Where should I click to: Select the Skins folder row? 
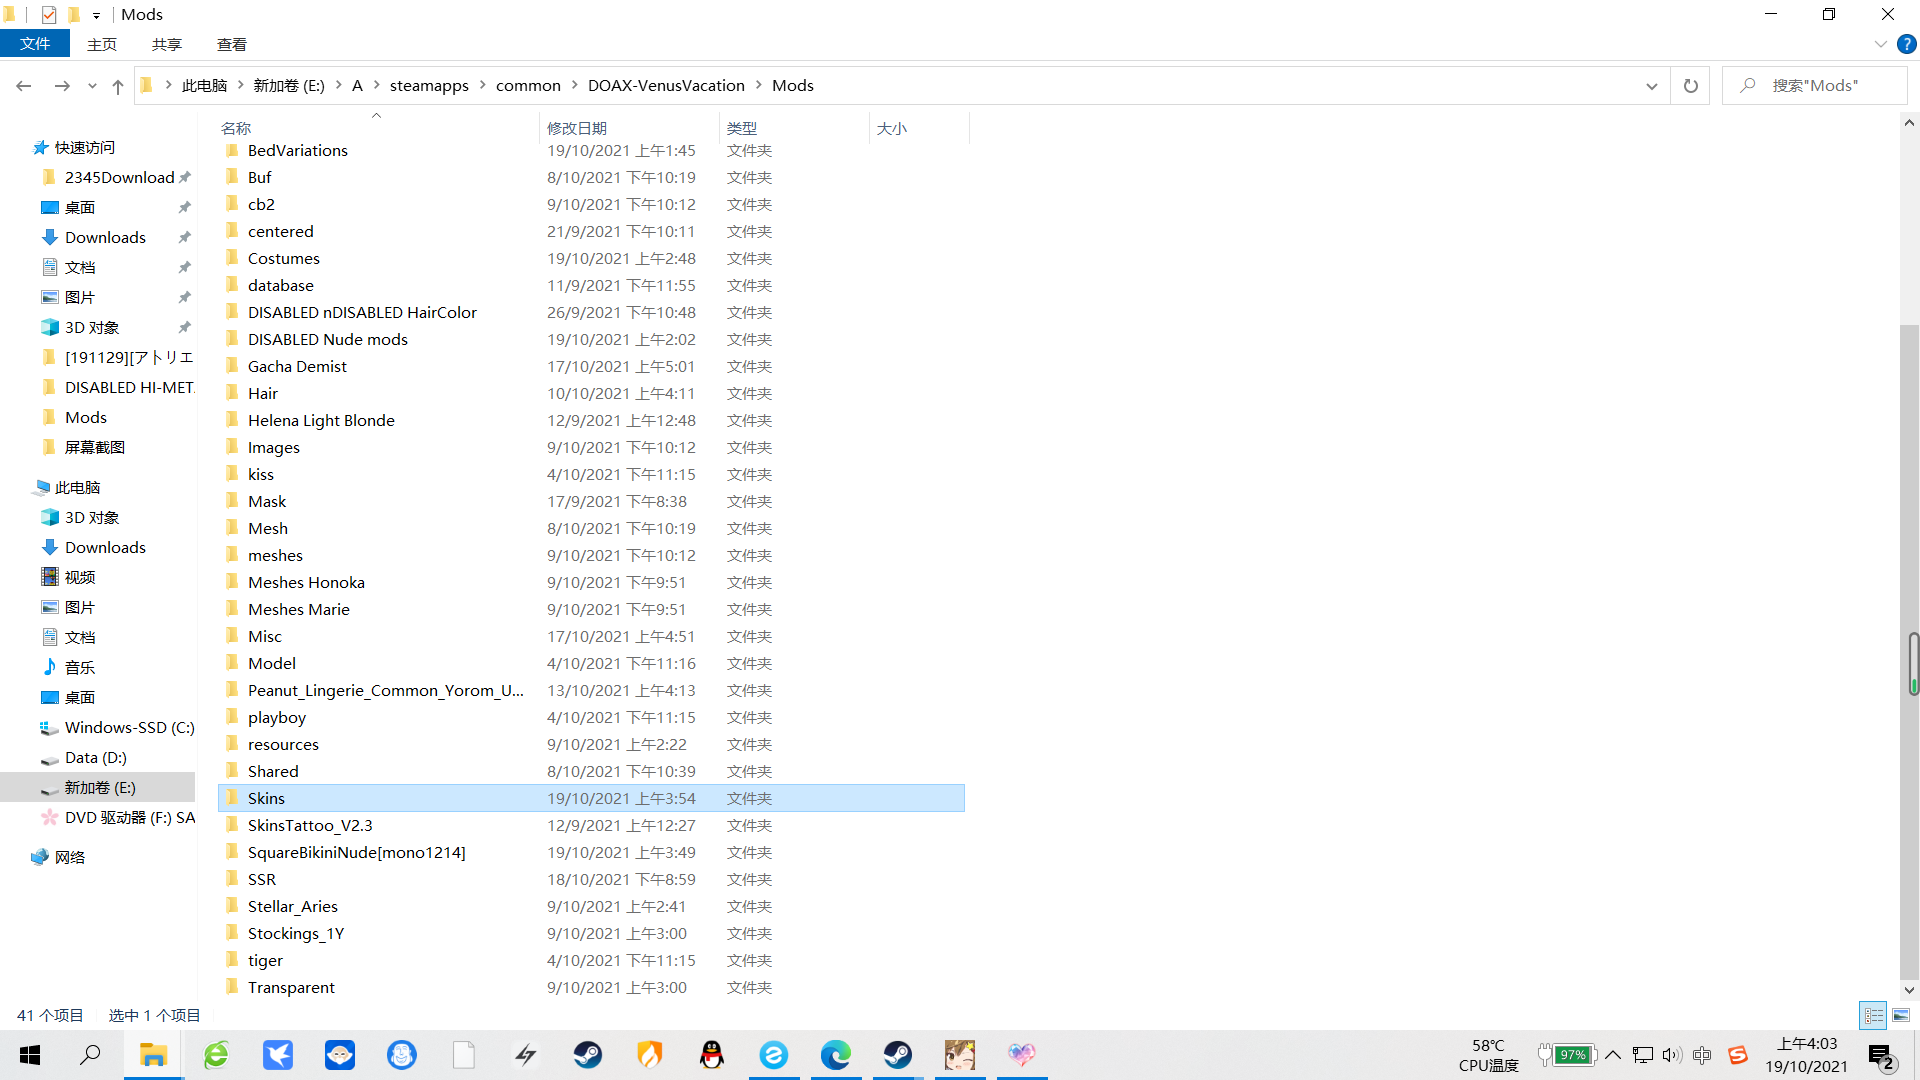591,798
